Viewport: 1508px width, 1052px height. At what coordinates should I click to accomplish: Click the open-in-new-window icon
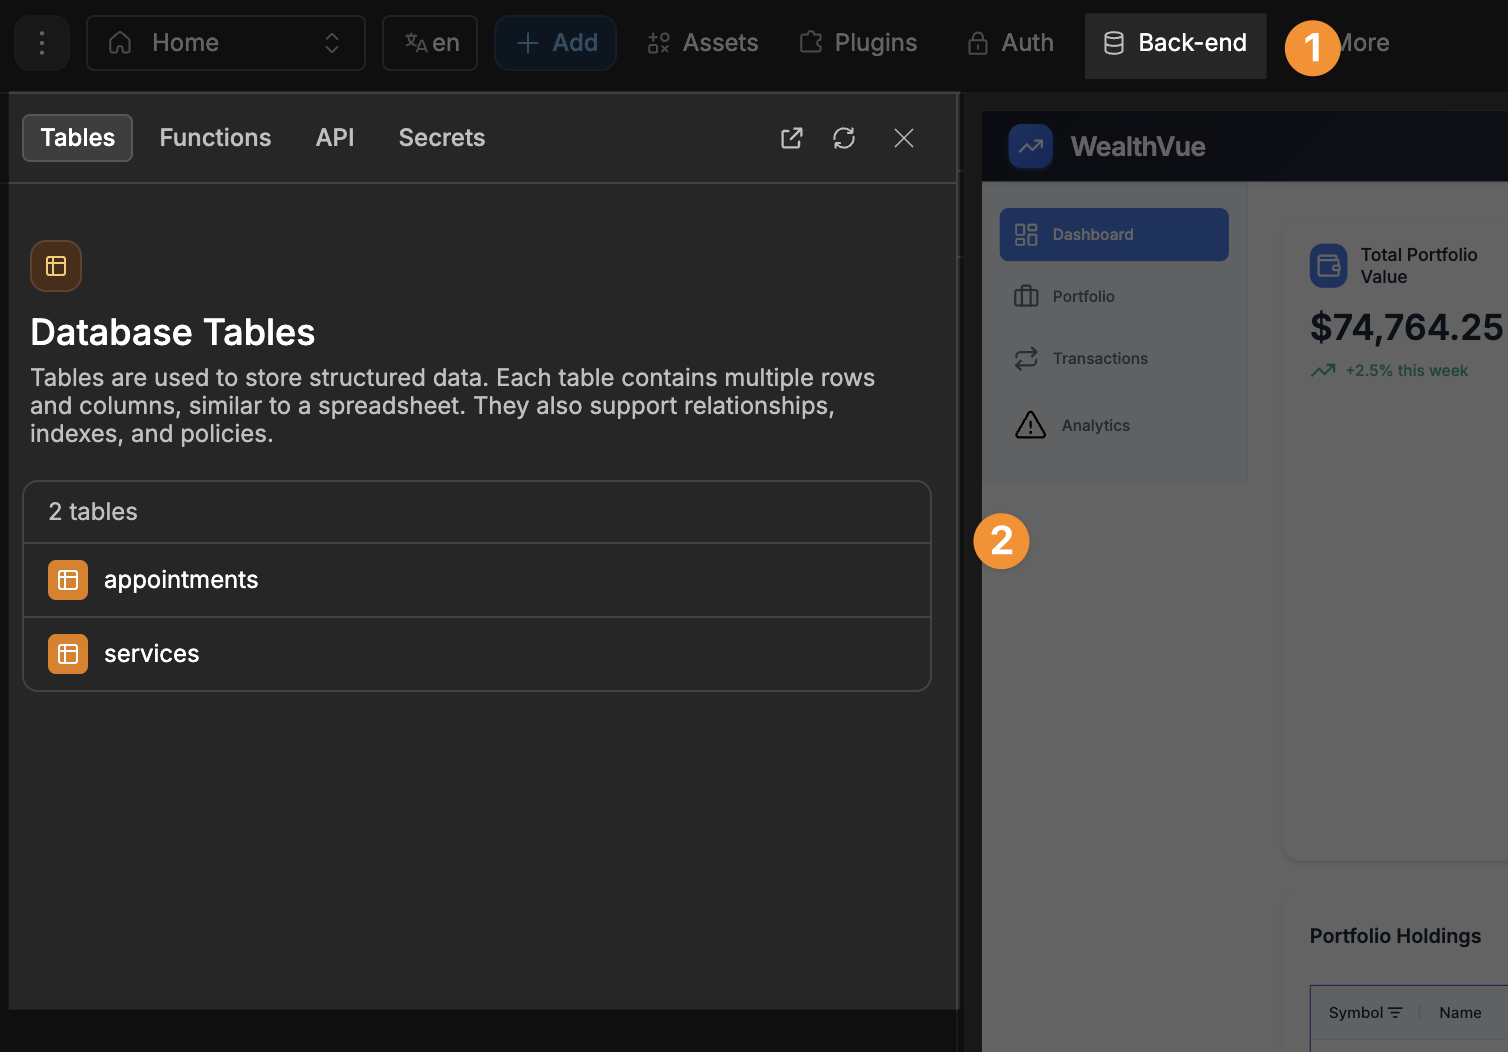coord(791,138)
